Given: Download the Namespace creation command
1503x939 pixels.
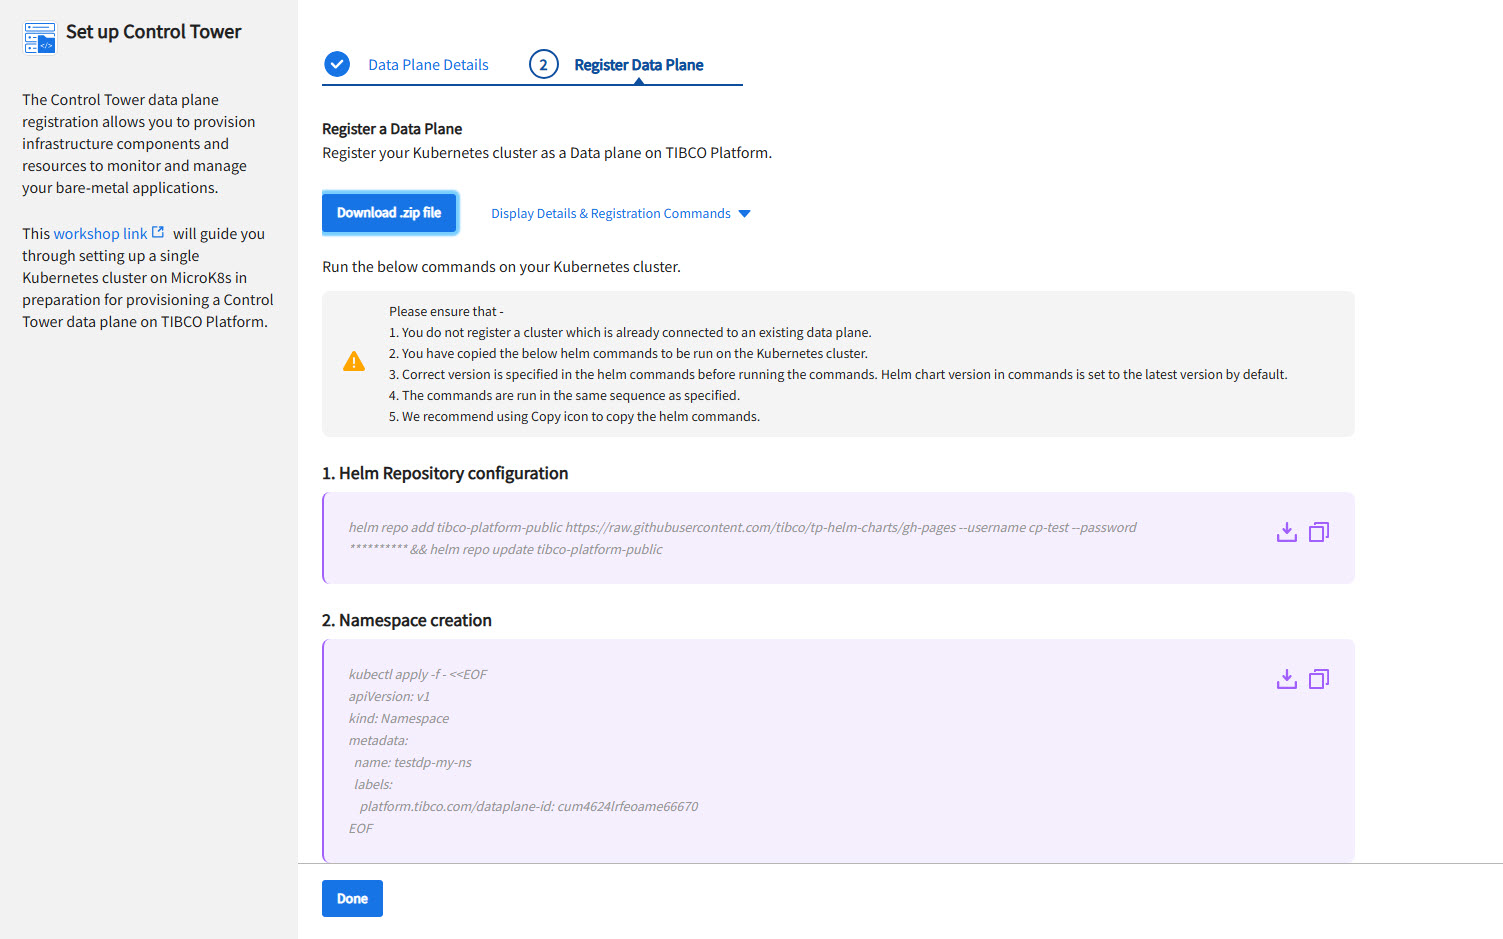Looking at the screenshot, I should click(x=1287, y=679).
